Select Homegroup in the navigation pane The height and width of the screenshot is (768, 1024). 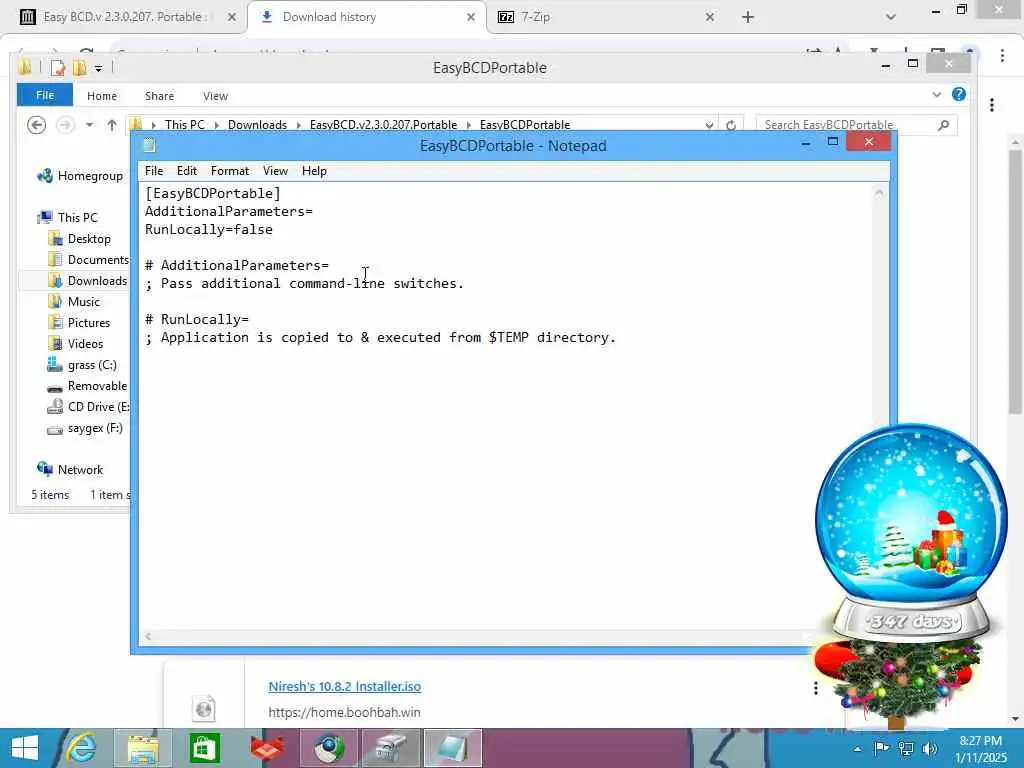pyautogui.click(x=90, y=176)
